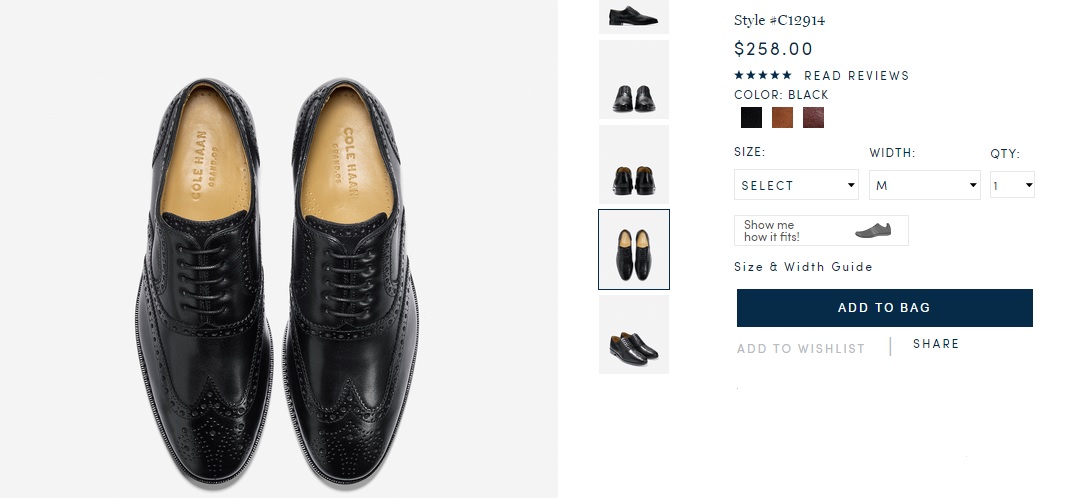The image size is (1079, 500).
Task: View the side-profile shoe thumbnail
Action: coord(633,15)
